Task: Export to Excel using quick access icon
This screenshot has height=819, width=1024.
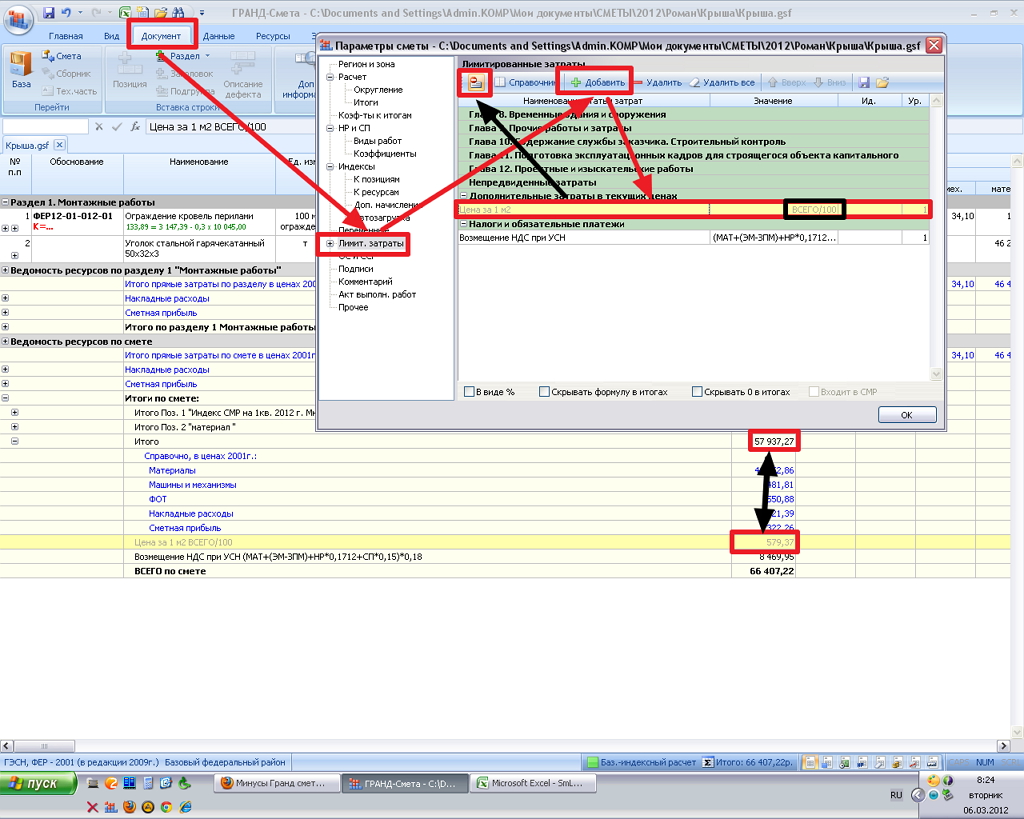Action: coord(125,12)
